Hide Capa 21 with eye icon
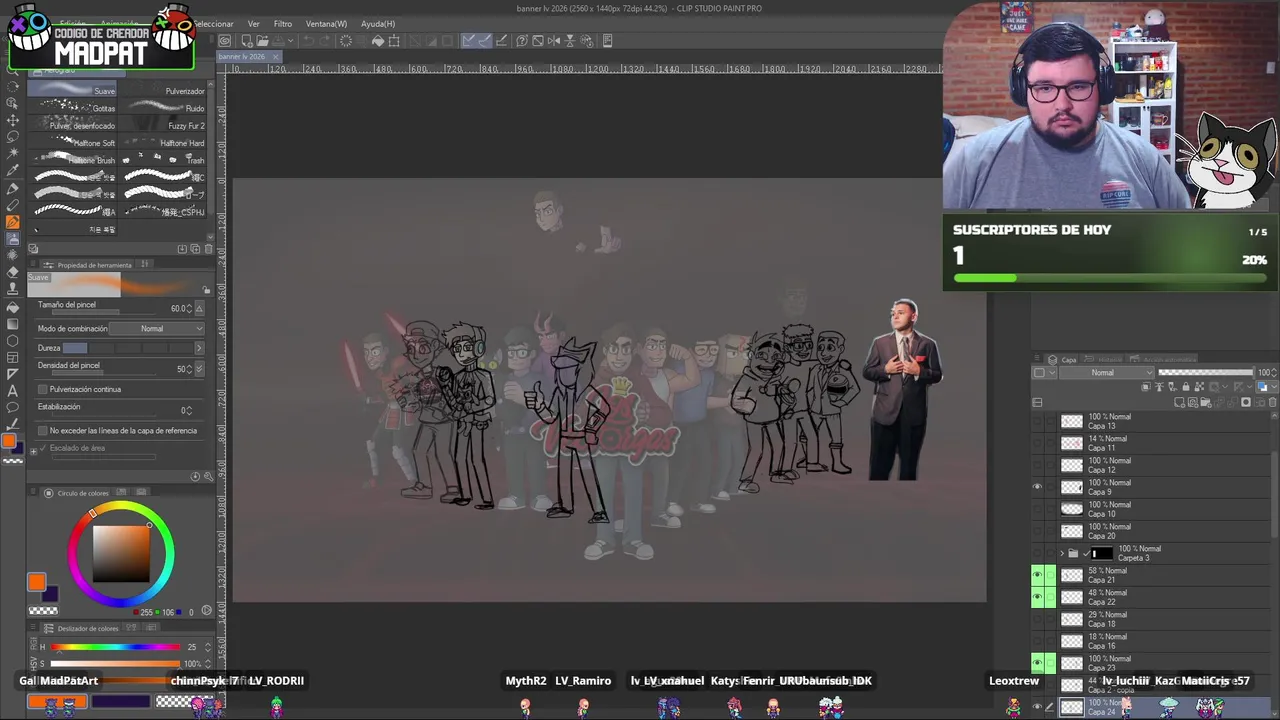This screenshot has height=720, width=1280. pos(1037,575)
